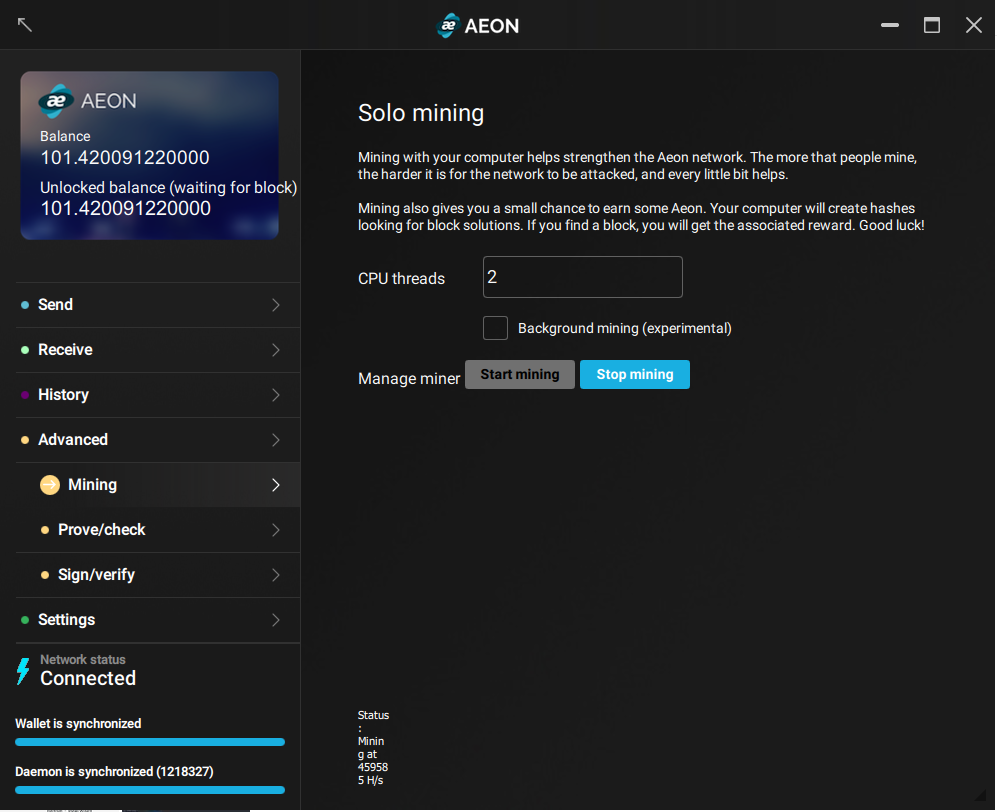Expand the Advanced chevron arrow

pyautogui.click(x=275, y=440)
